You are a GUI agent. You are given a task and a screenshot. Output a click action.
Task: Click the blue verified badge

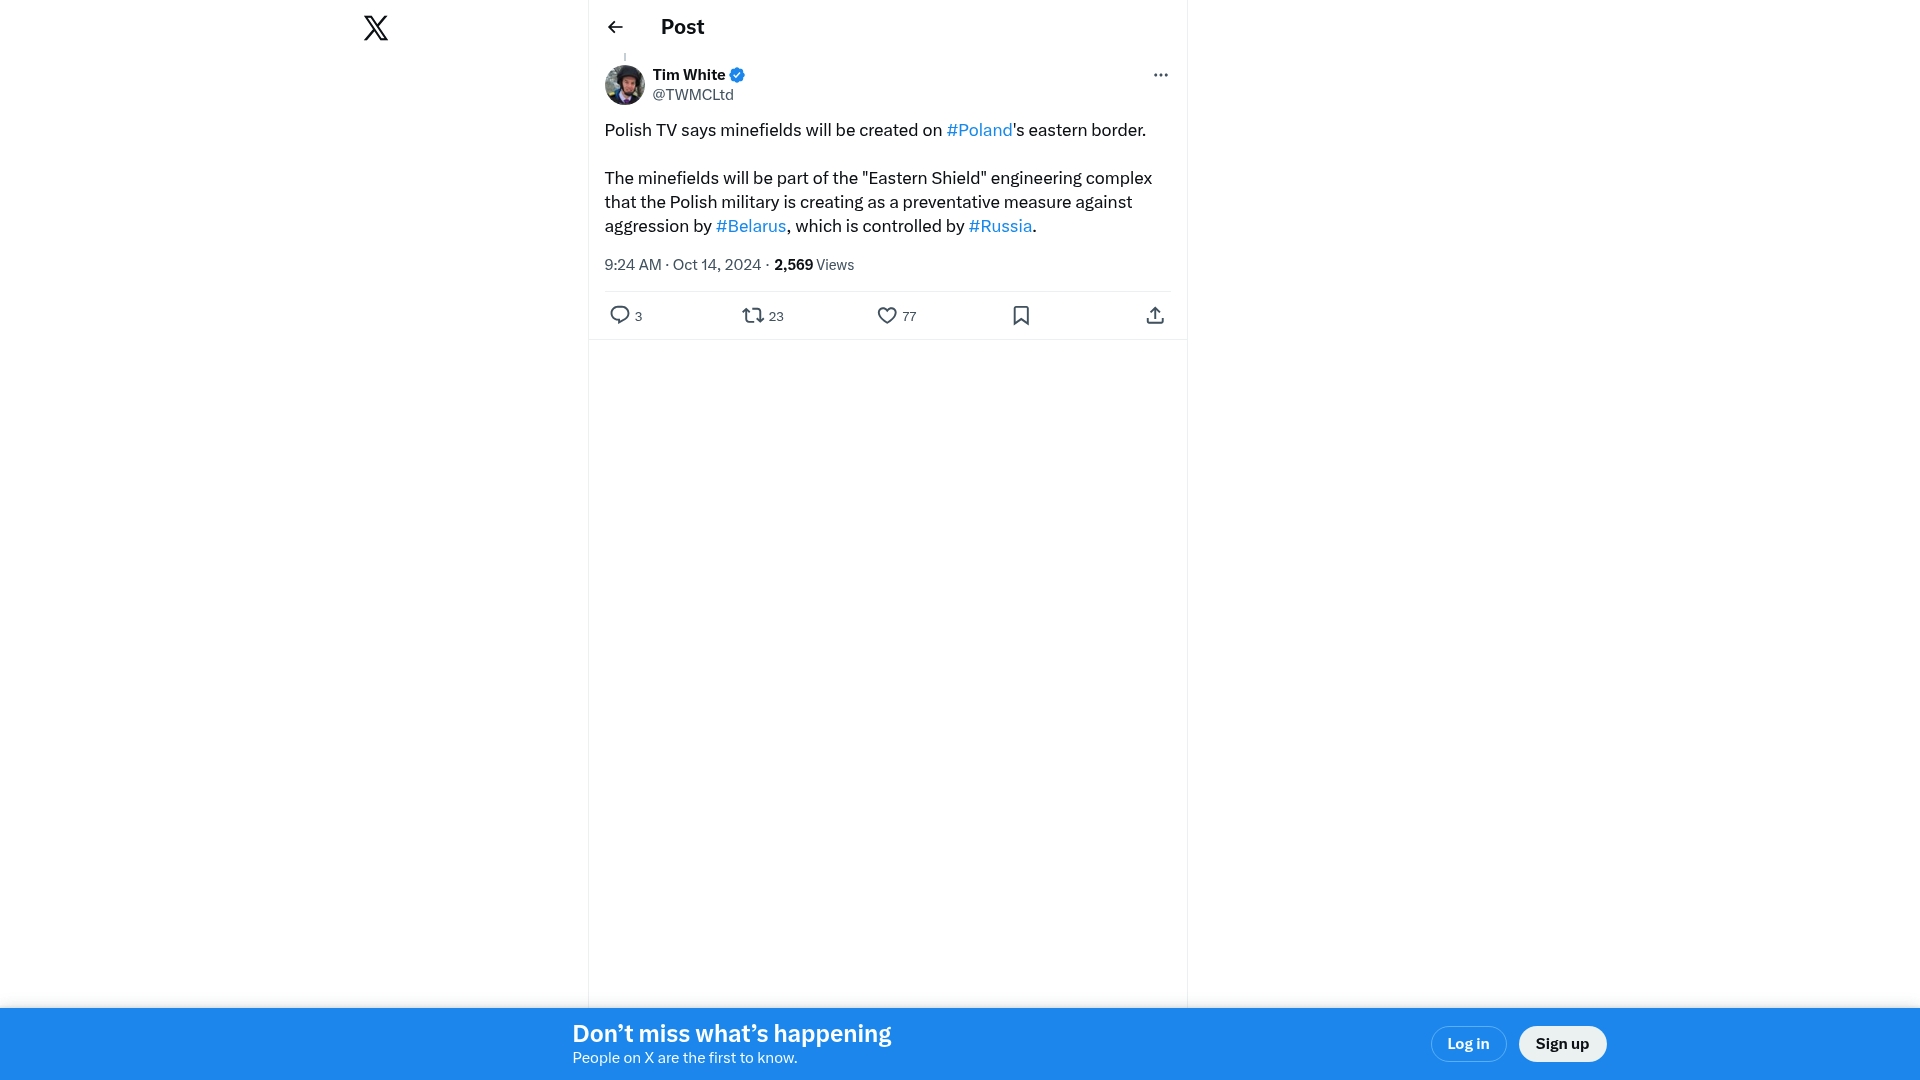point(737,75)
